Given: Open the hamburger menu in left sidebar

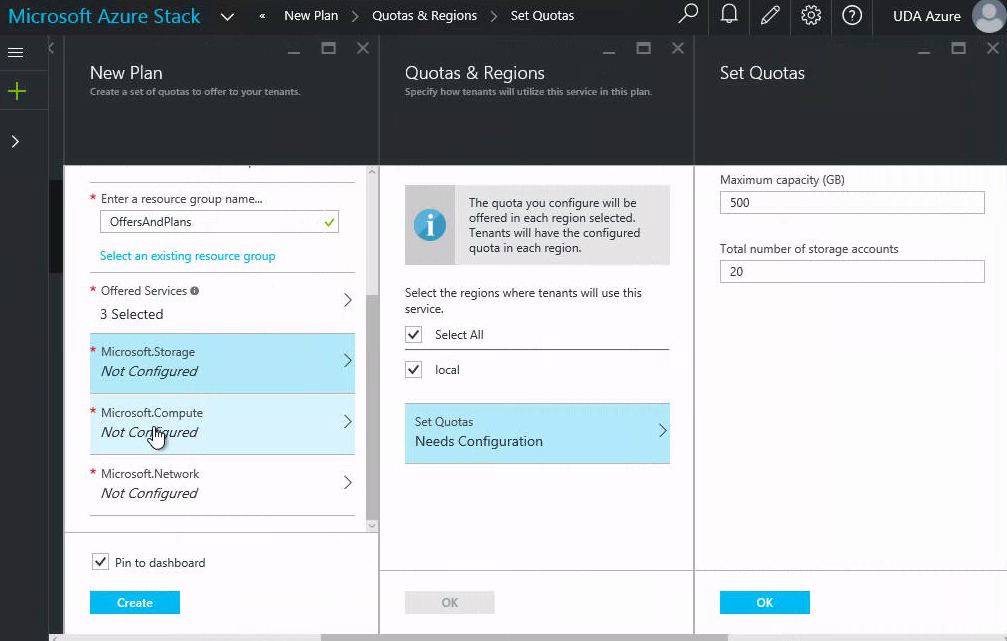Looking at the screenshot, I should click(15, 52).
